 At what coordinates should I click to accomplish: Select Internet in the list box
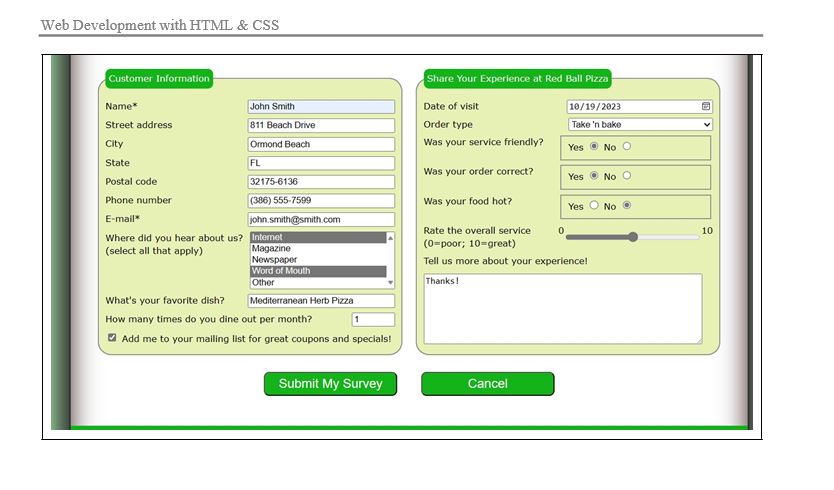coord(318,237)
